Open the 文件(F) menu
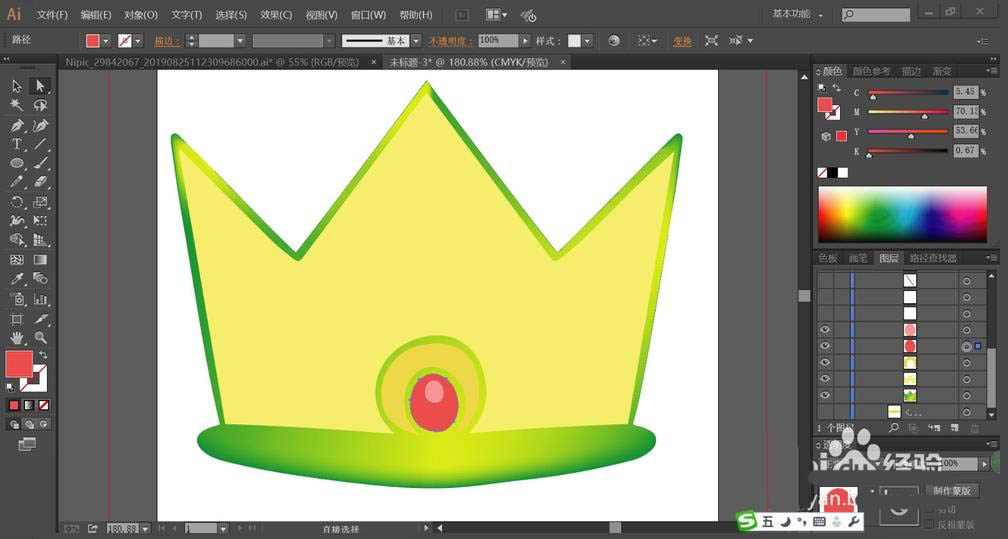 pyautogui.click(x=51, y=14)
